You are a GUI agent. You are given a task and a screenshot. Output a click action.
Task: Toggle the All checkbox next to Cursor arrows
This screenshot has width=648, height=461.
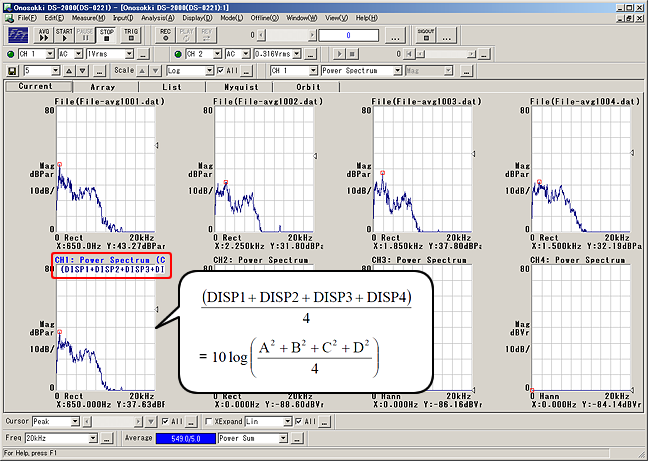click(x=165, y=421)
